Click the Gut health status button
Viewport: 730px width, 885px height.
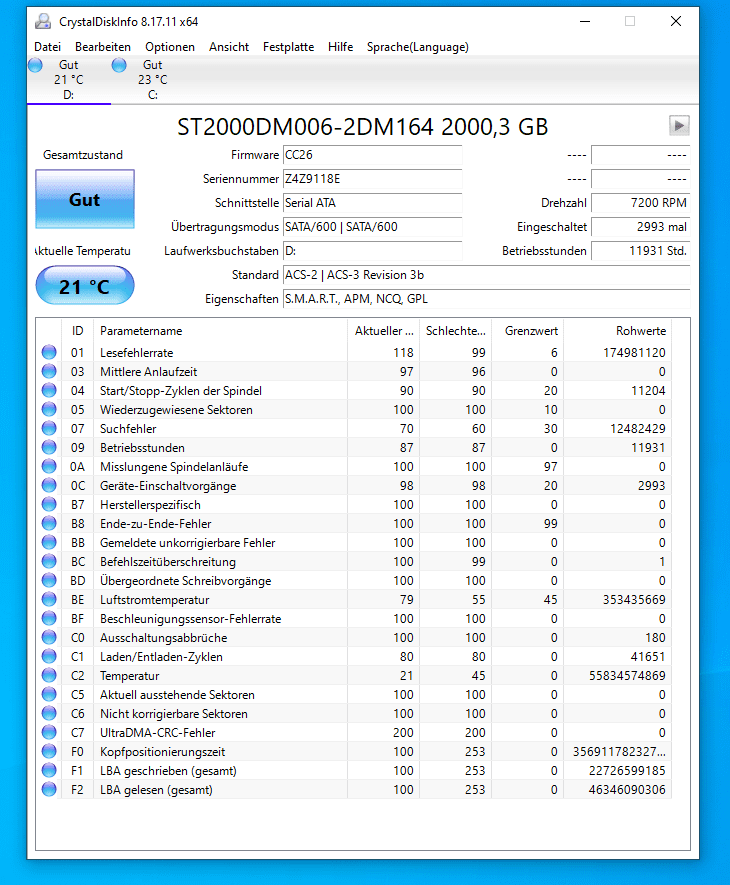pos(85,199)
